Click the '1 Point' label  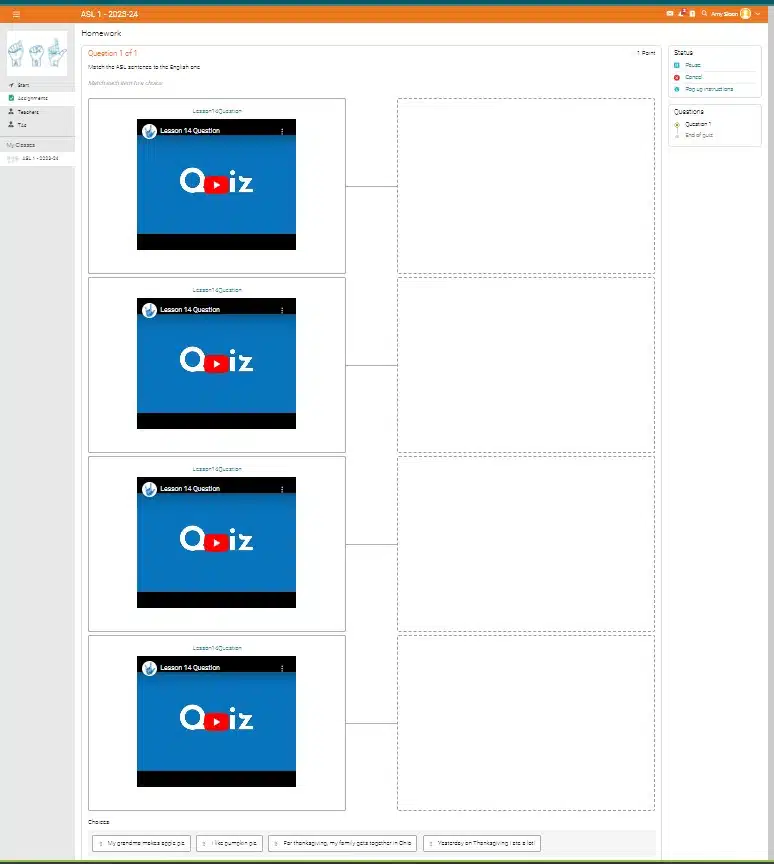tap(646, 53)
